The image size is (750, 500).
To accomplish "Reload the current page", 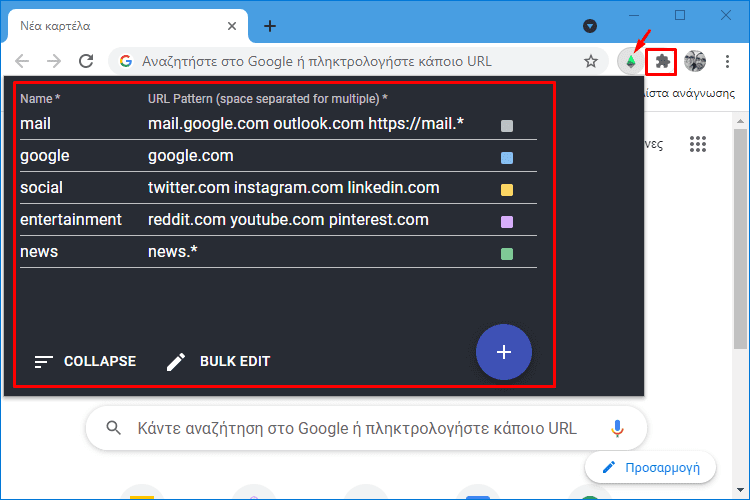I will 86,61.
